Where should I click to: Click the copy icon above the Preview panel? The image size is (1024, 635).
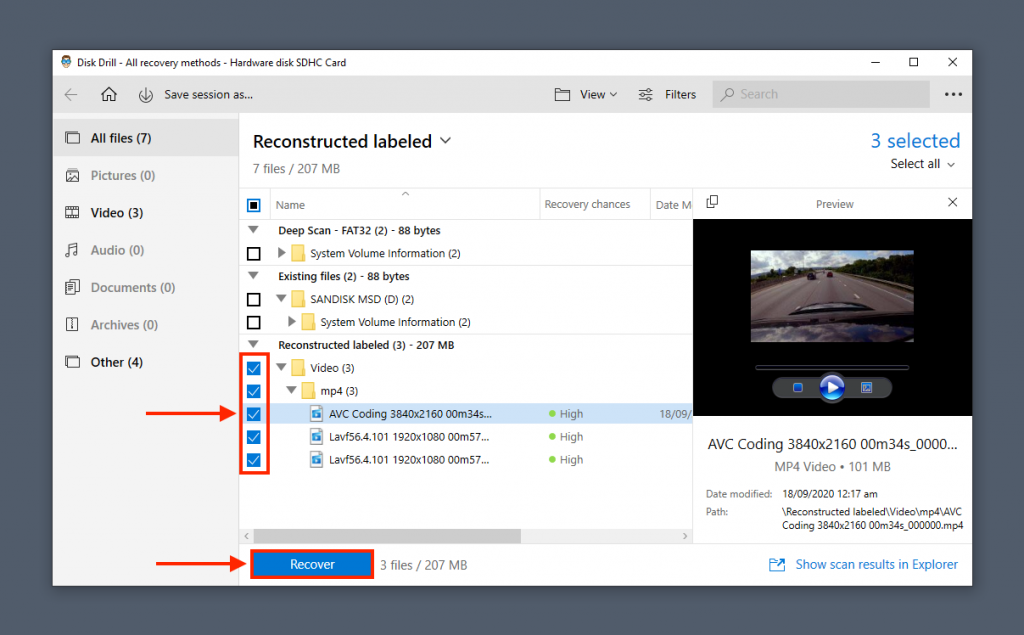pyautogui.click(x=712, y=203)
